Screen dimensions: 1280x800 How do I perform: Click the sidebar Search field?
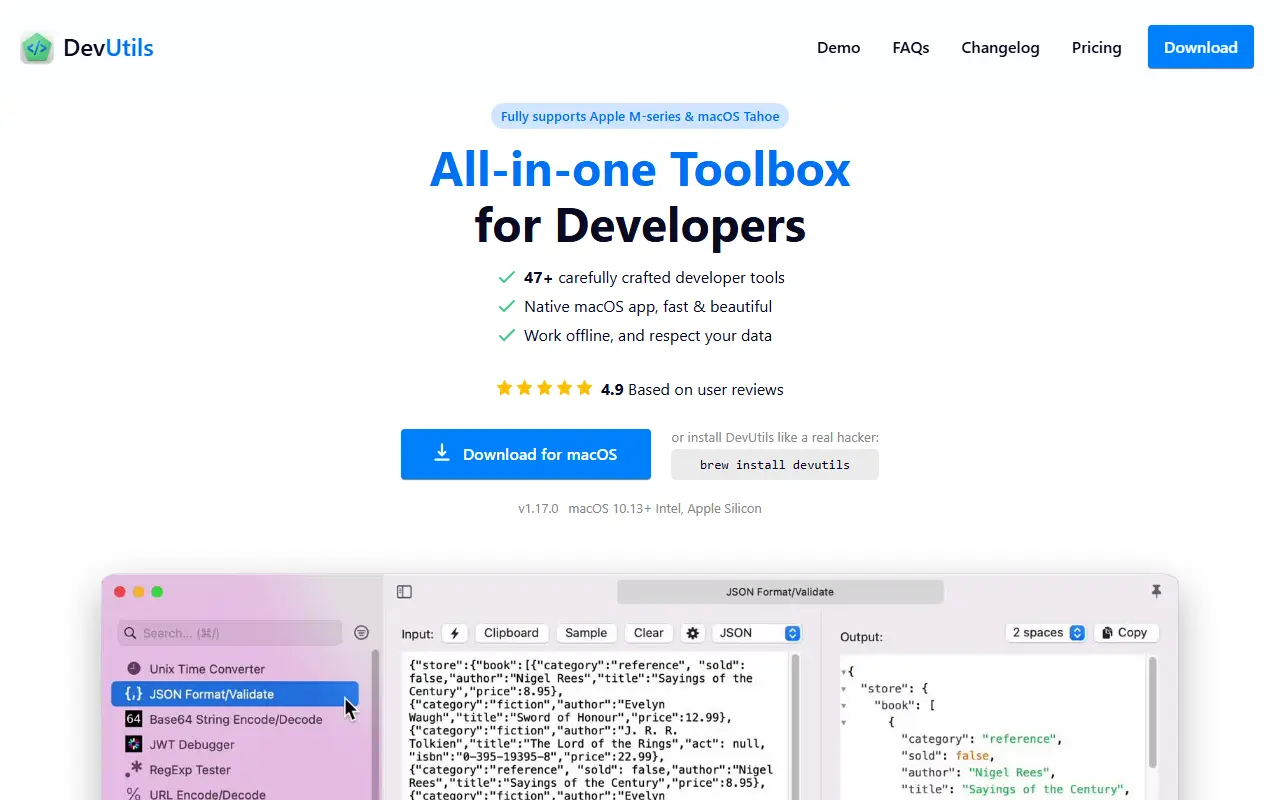point(230,633)
